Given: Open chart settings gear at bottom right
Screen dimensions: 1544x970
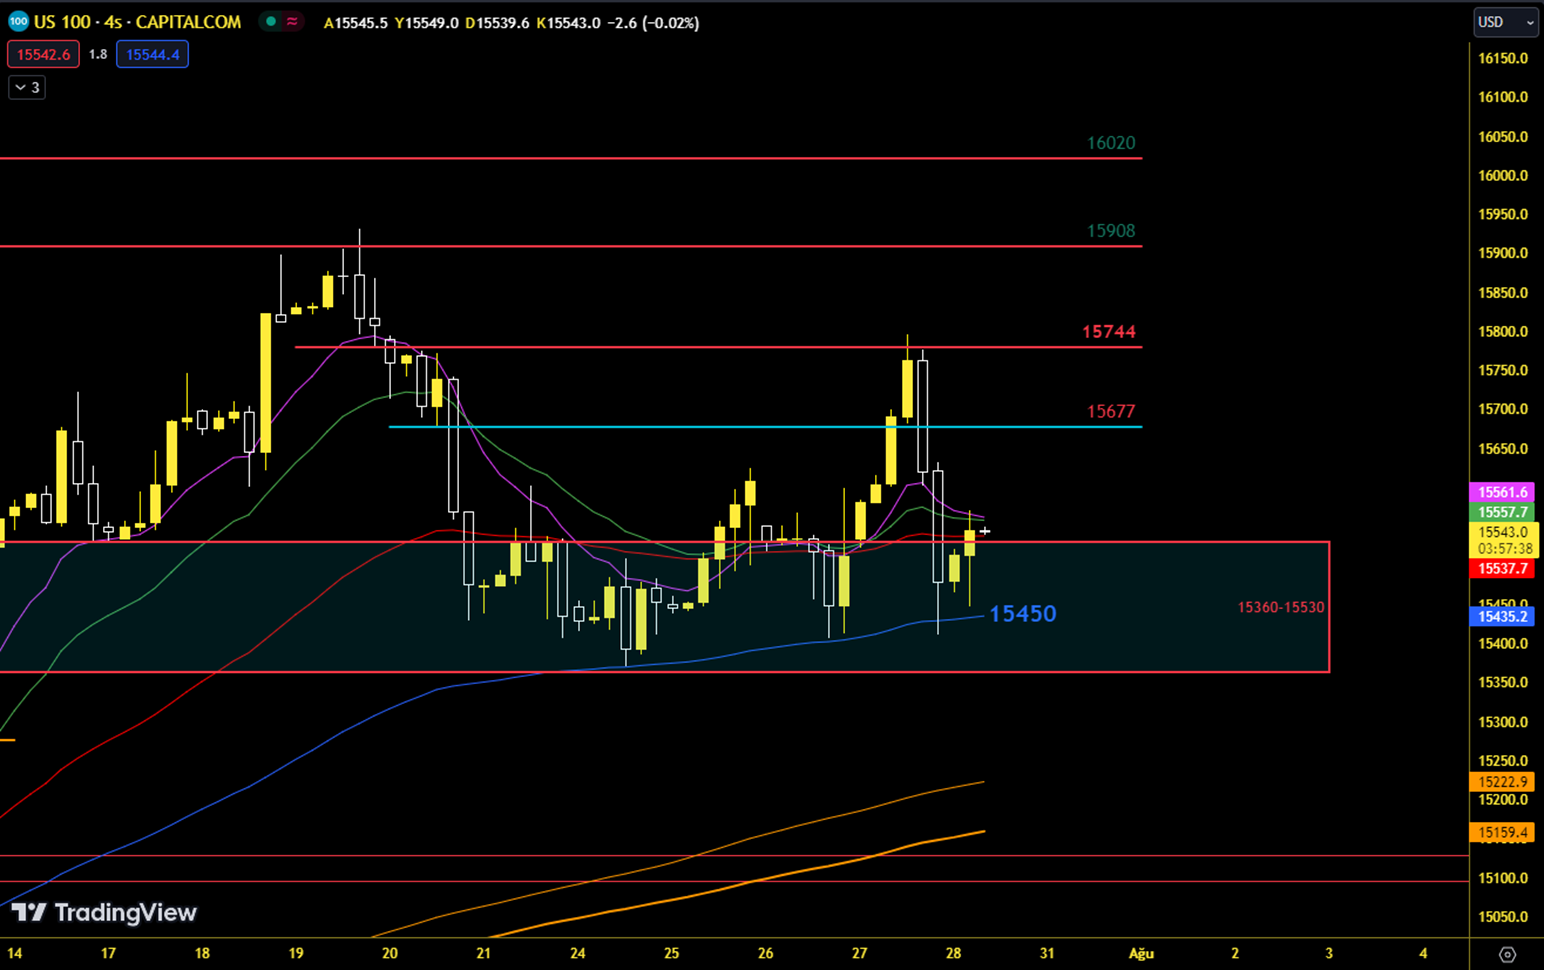Looking at the screenshot, I should [x=1507, y=954].
